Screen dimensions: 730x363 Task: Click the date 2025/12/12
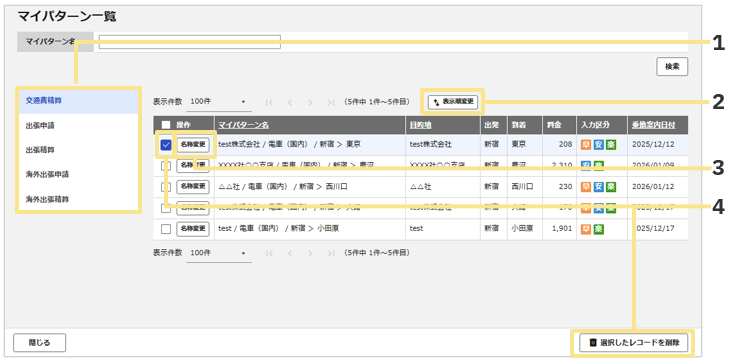(653, 145)
